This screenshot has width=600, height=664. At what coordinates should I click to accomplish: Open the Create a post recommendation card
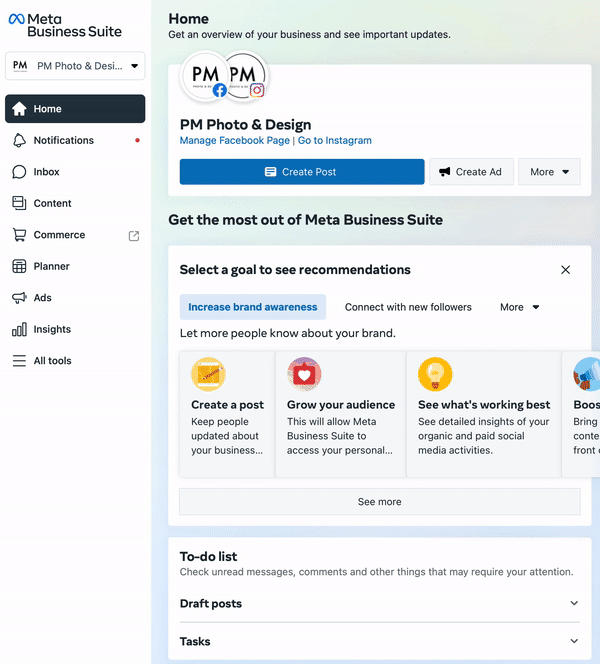[x=227, y=414]
